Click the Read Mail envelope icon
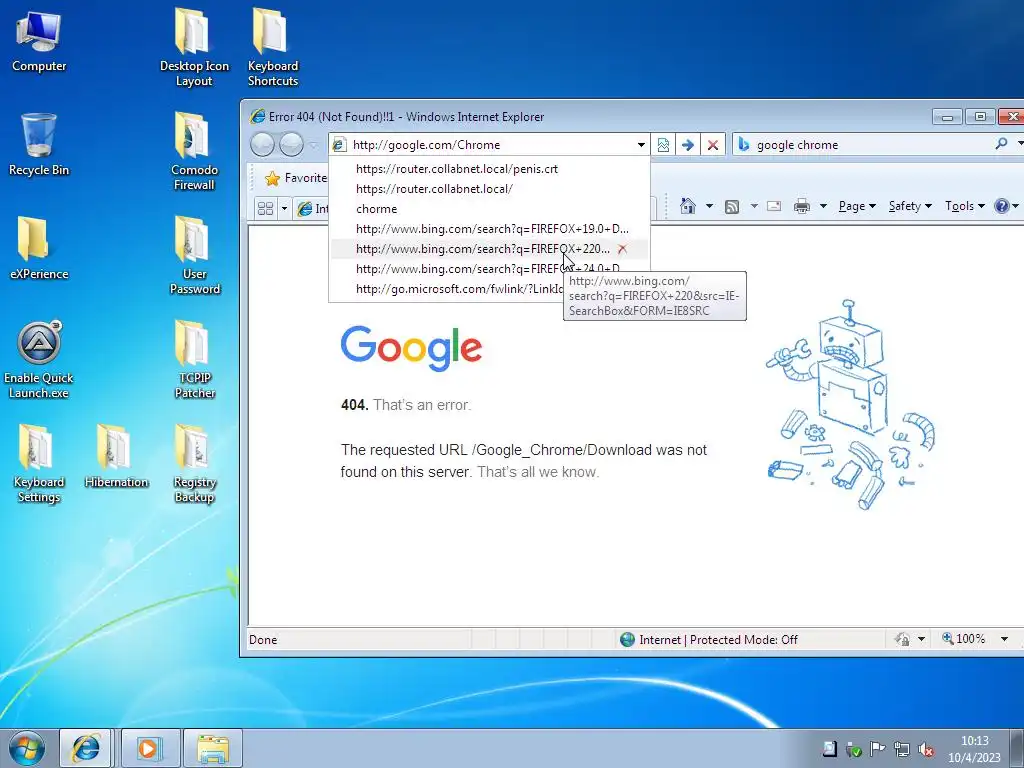This screenshot has width=1024, height=768. (774, 206)
